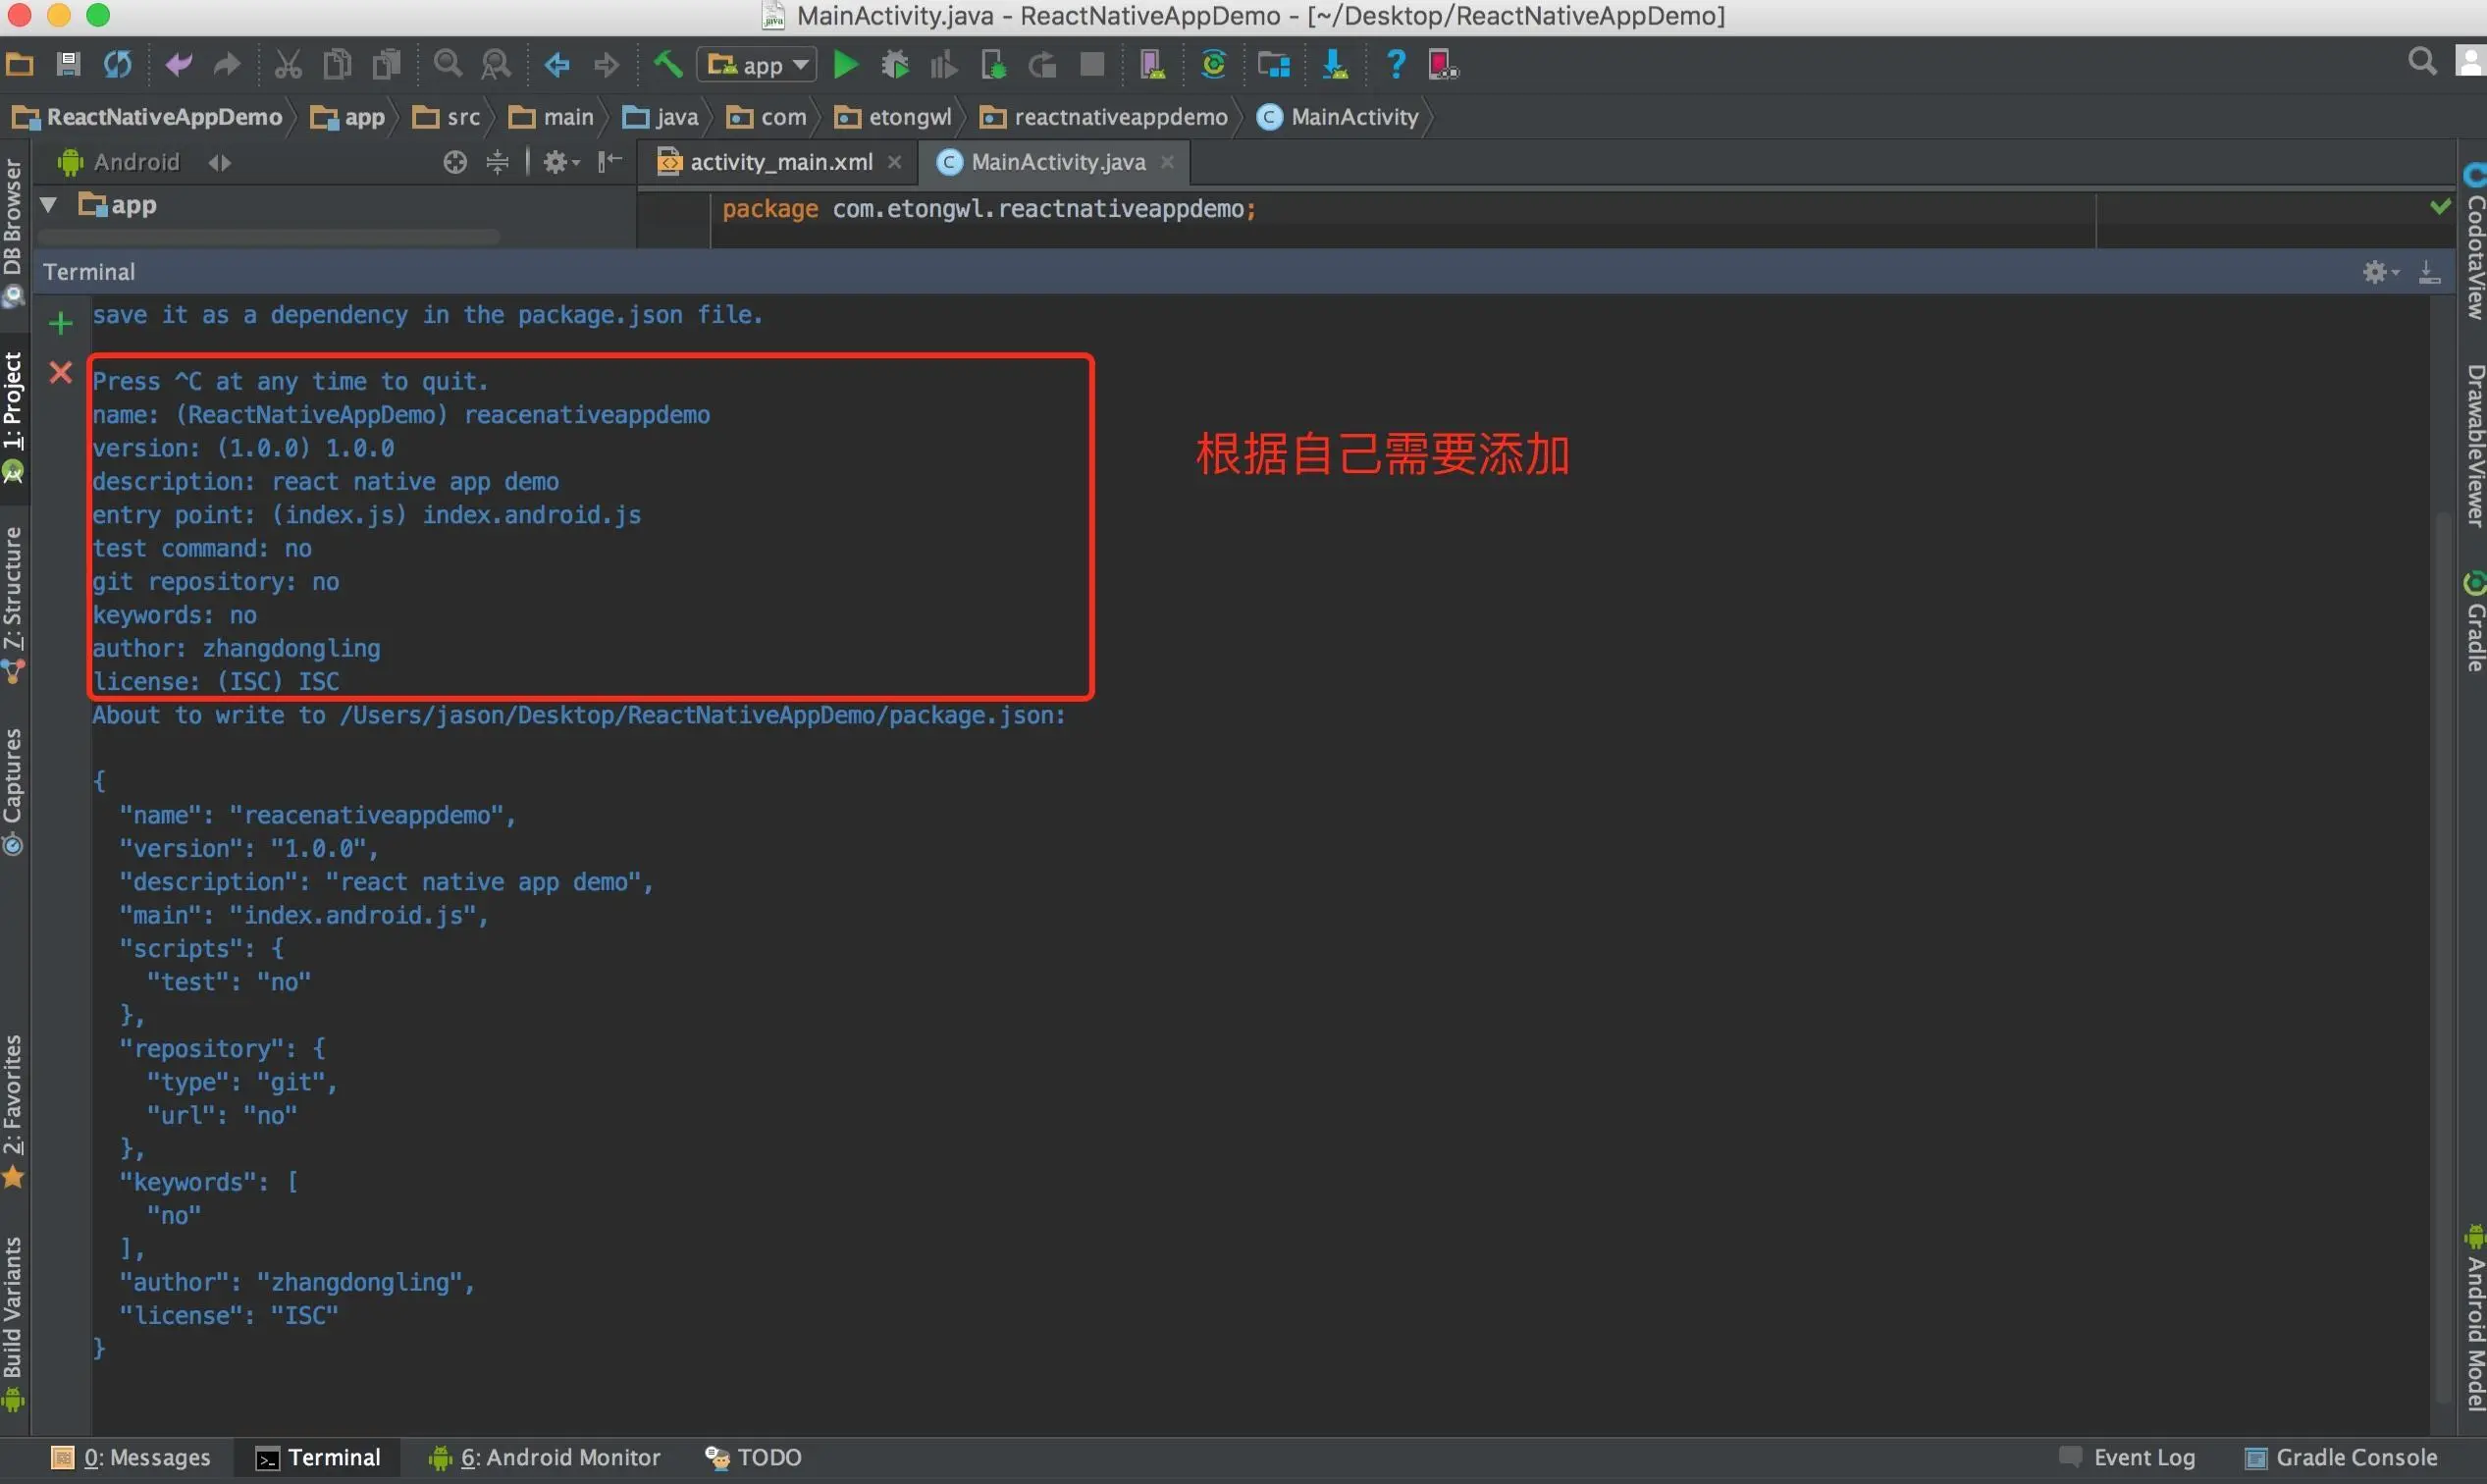Collapse all nodes in the project panel

[497, 162]
